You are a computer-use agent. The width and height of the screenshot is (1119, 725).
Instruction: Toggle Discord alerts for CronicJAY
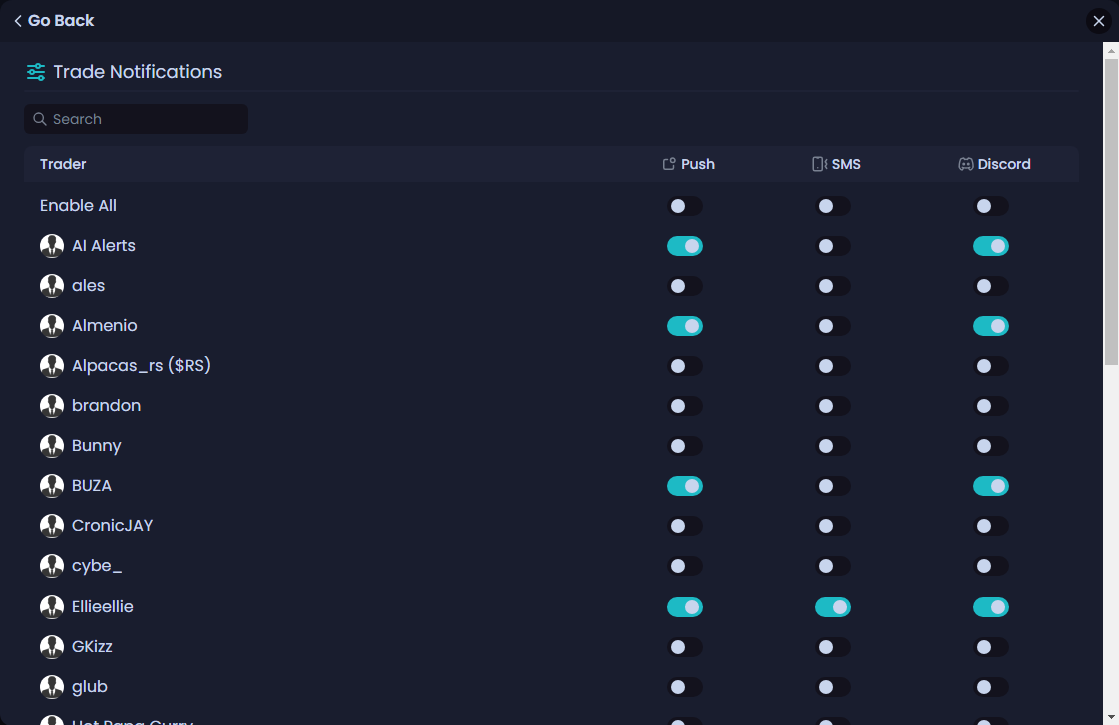tap(991, 526)
